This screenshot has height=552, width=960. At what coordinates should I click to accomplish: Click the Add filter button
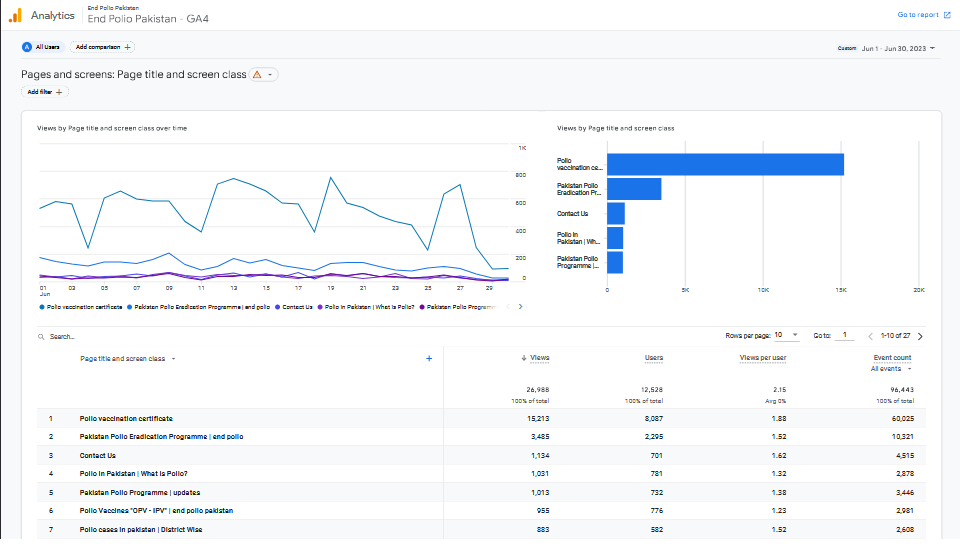(45, 92)
